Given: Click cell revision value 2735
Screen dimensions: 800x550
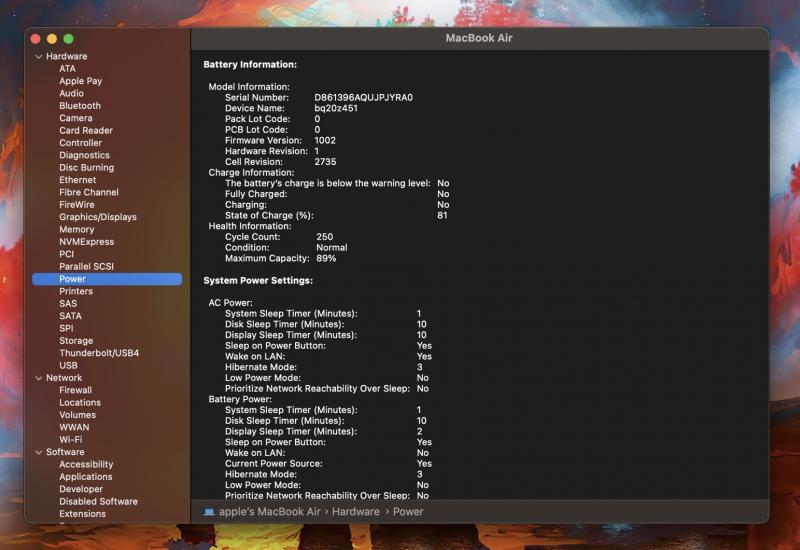Looking at the screenshot, I should [x=325, y=162].
